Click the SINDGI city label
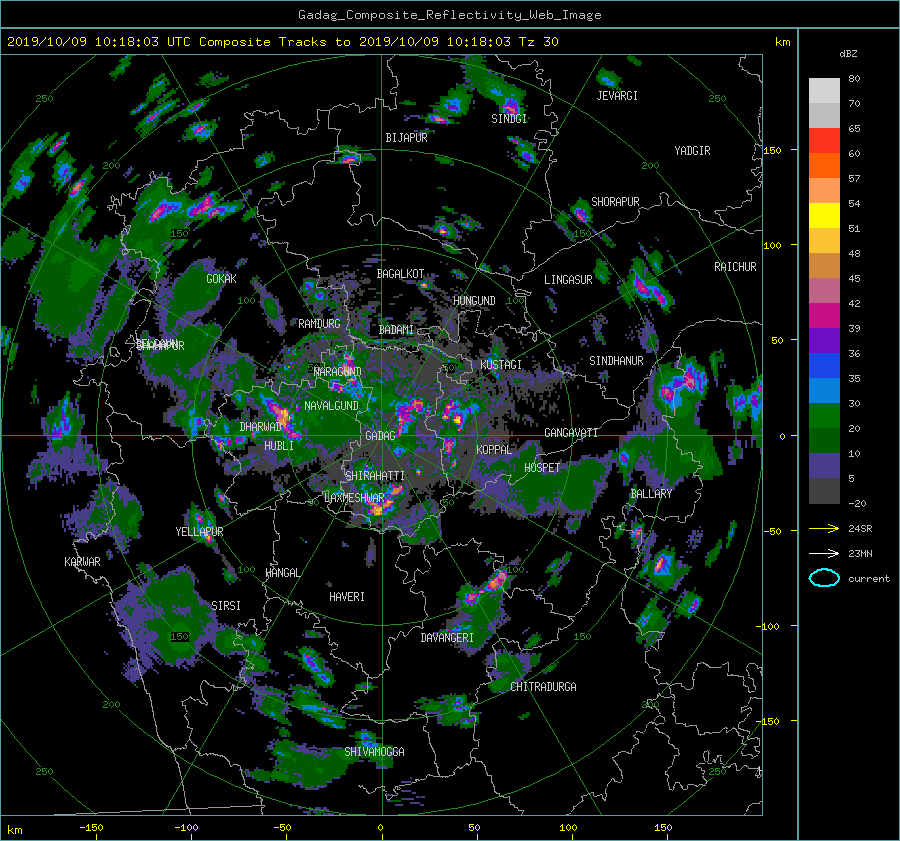This screenshot has width=900, height=841. click(509, 119)
